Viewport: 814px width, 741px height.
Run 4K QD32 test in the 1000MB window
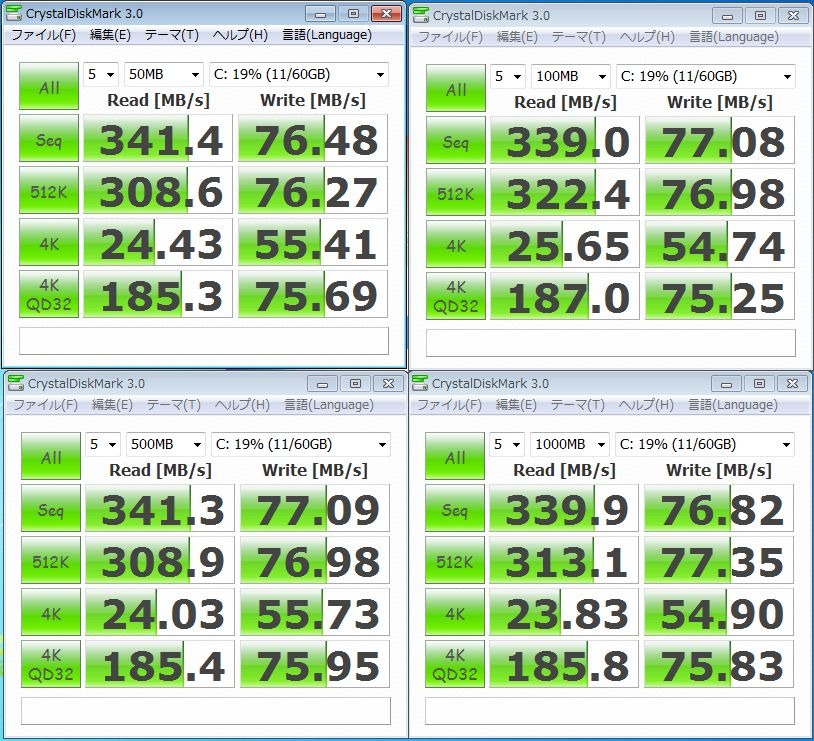[x=455, y=664]
